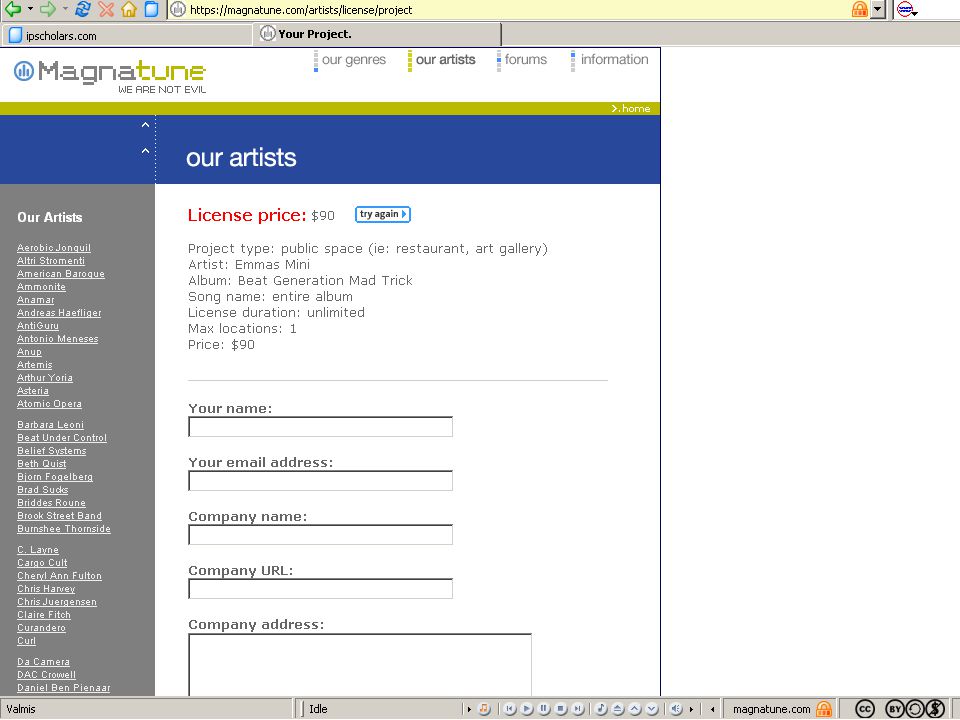Image resolution: width=960 pixels, height=720 pixels.
Task: Click the Magnatune logo
Action: coord(110,76)
